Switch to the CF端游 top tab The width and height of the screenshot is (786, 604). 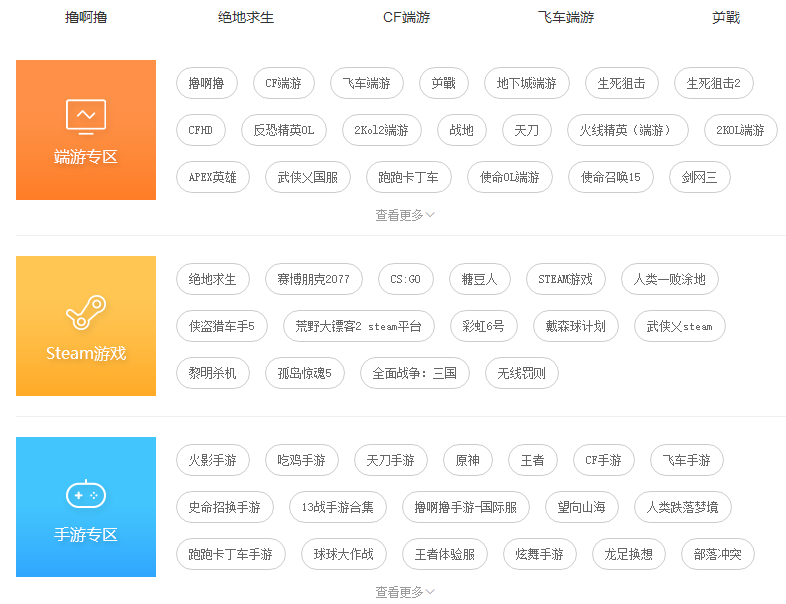(x=406, y=18)
